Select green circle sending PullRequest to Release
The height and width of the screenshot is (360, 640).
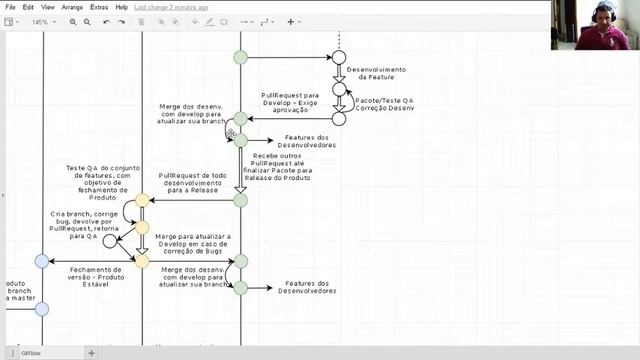[x=240, y=200]
